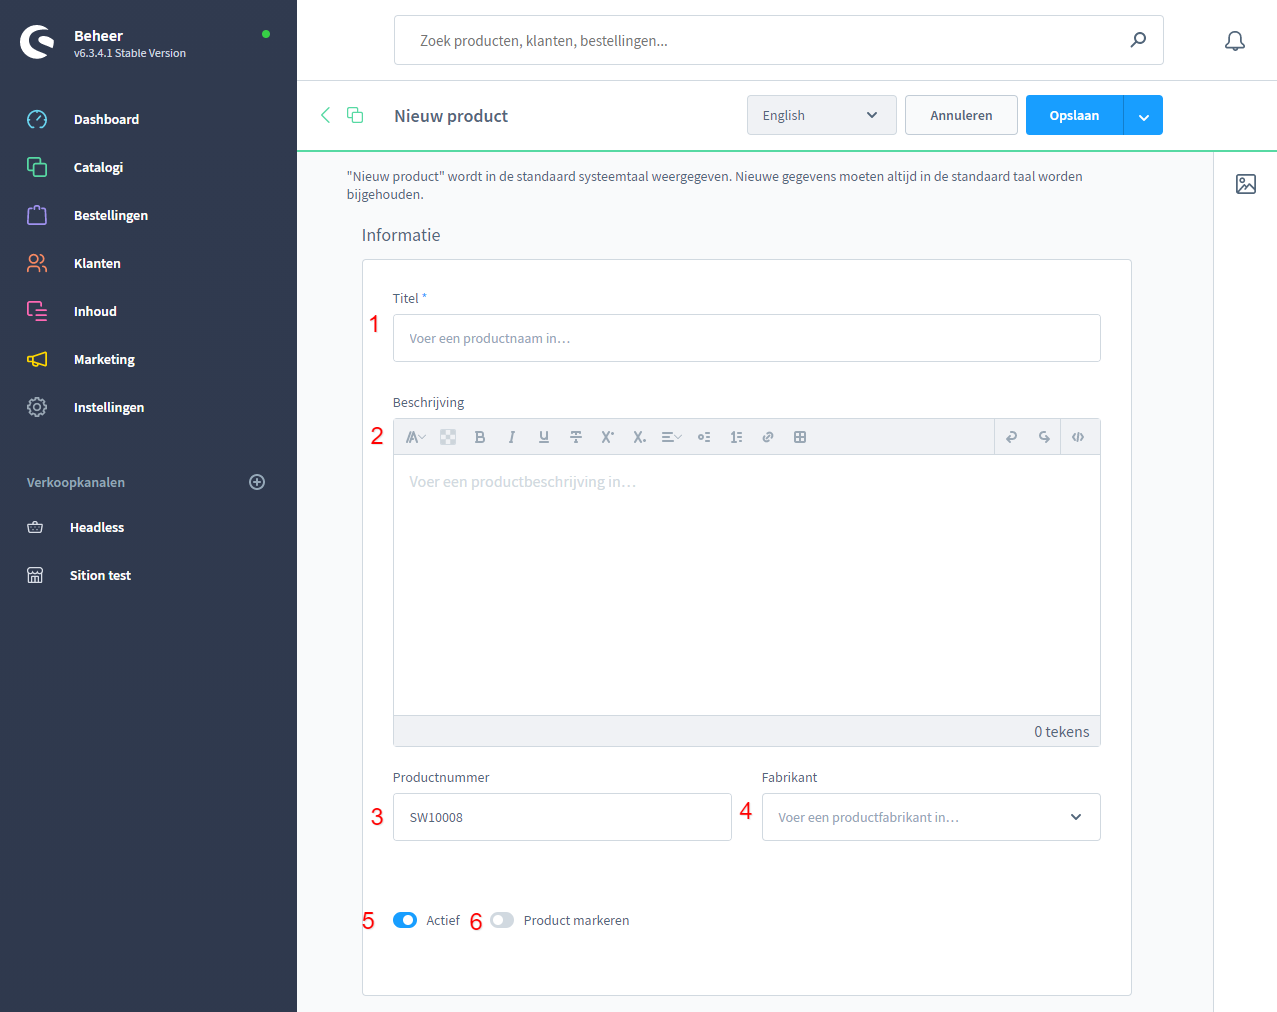Open the media sidebar image icon
The width and height of the screenshot is (1277, 1012).
pyautogui.click(x=1246, y=184)
